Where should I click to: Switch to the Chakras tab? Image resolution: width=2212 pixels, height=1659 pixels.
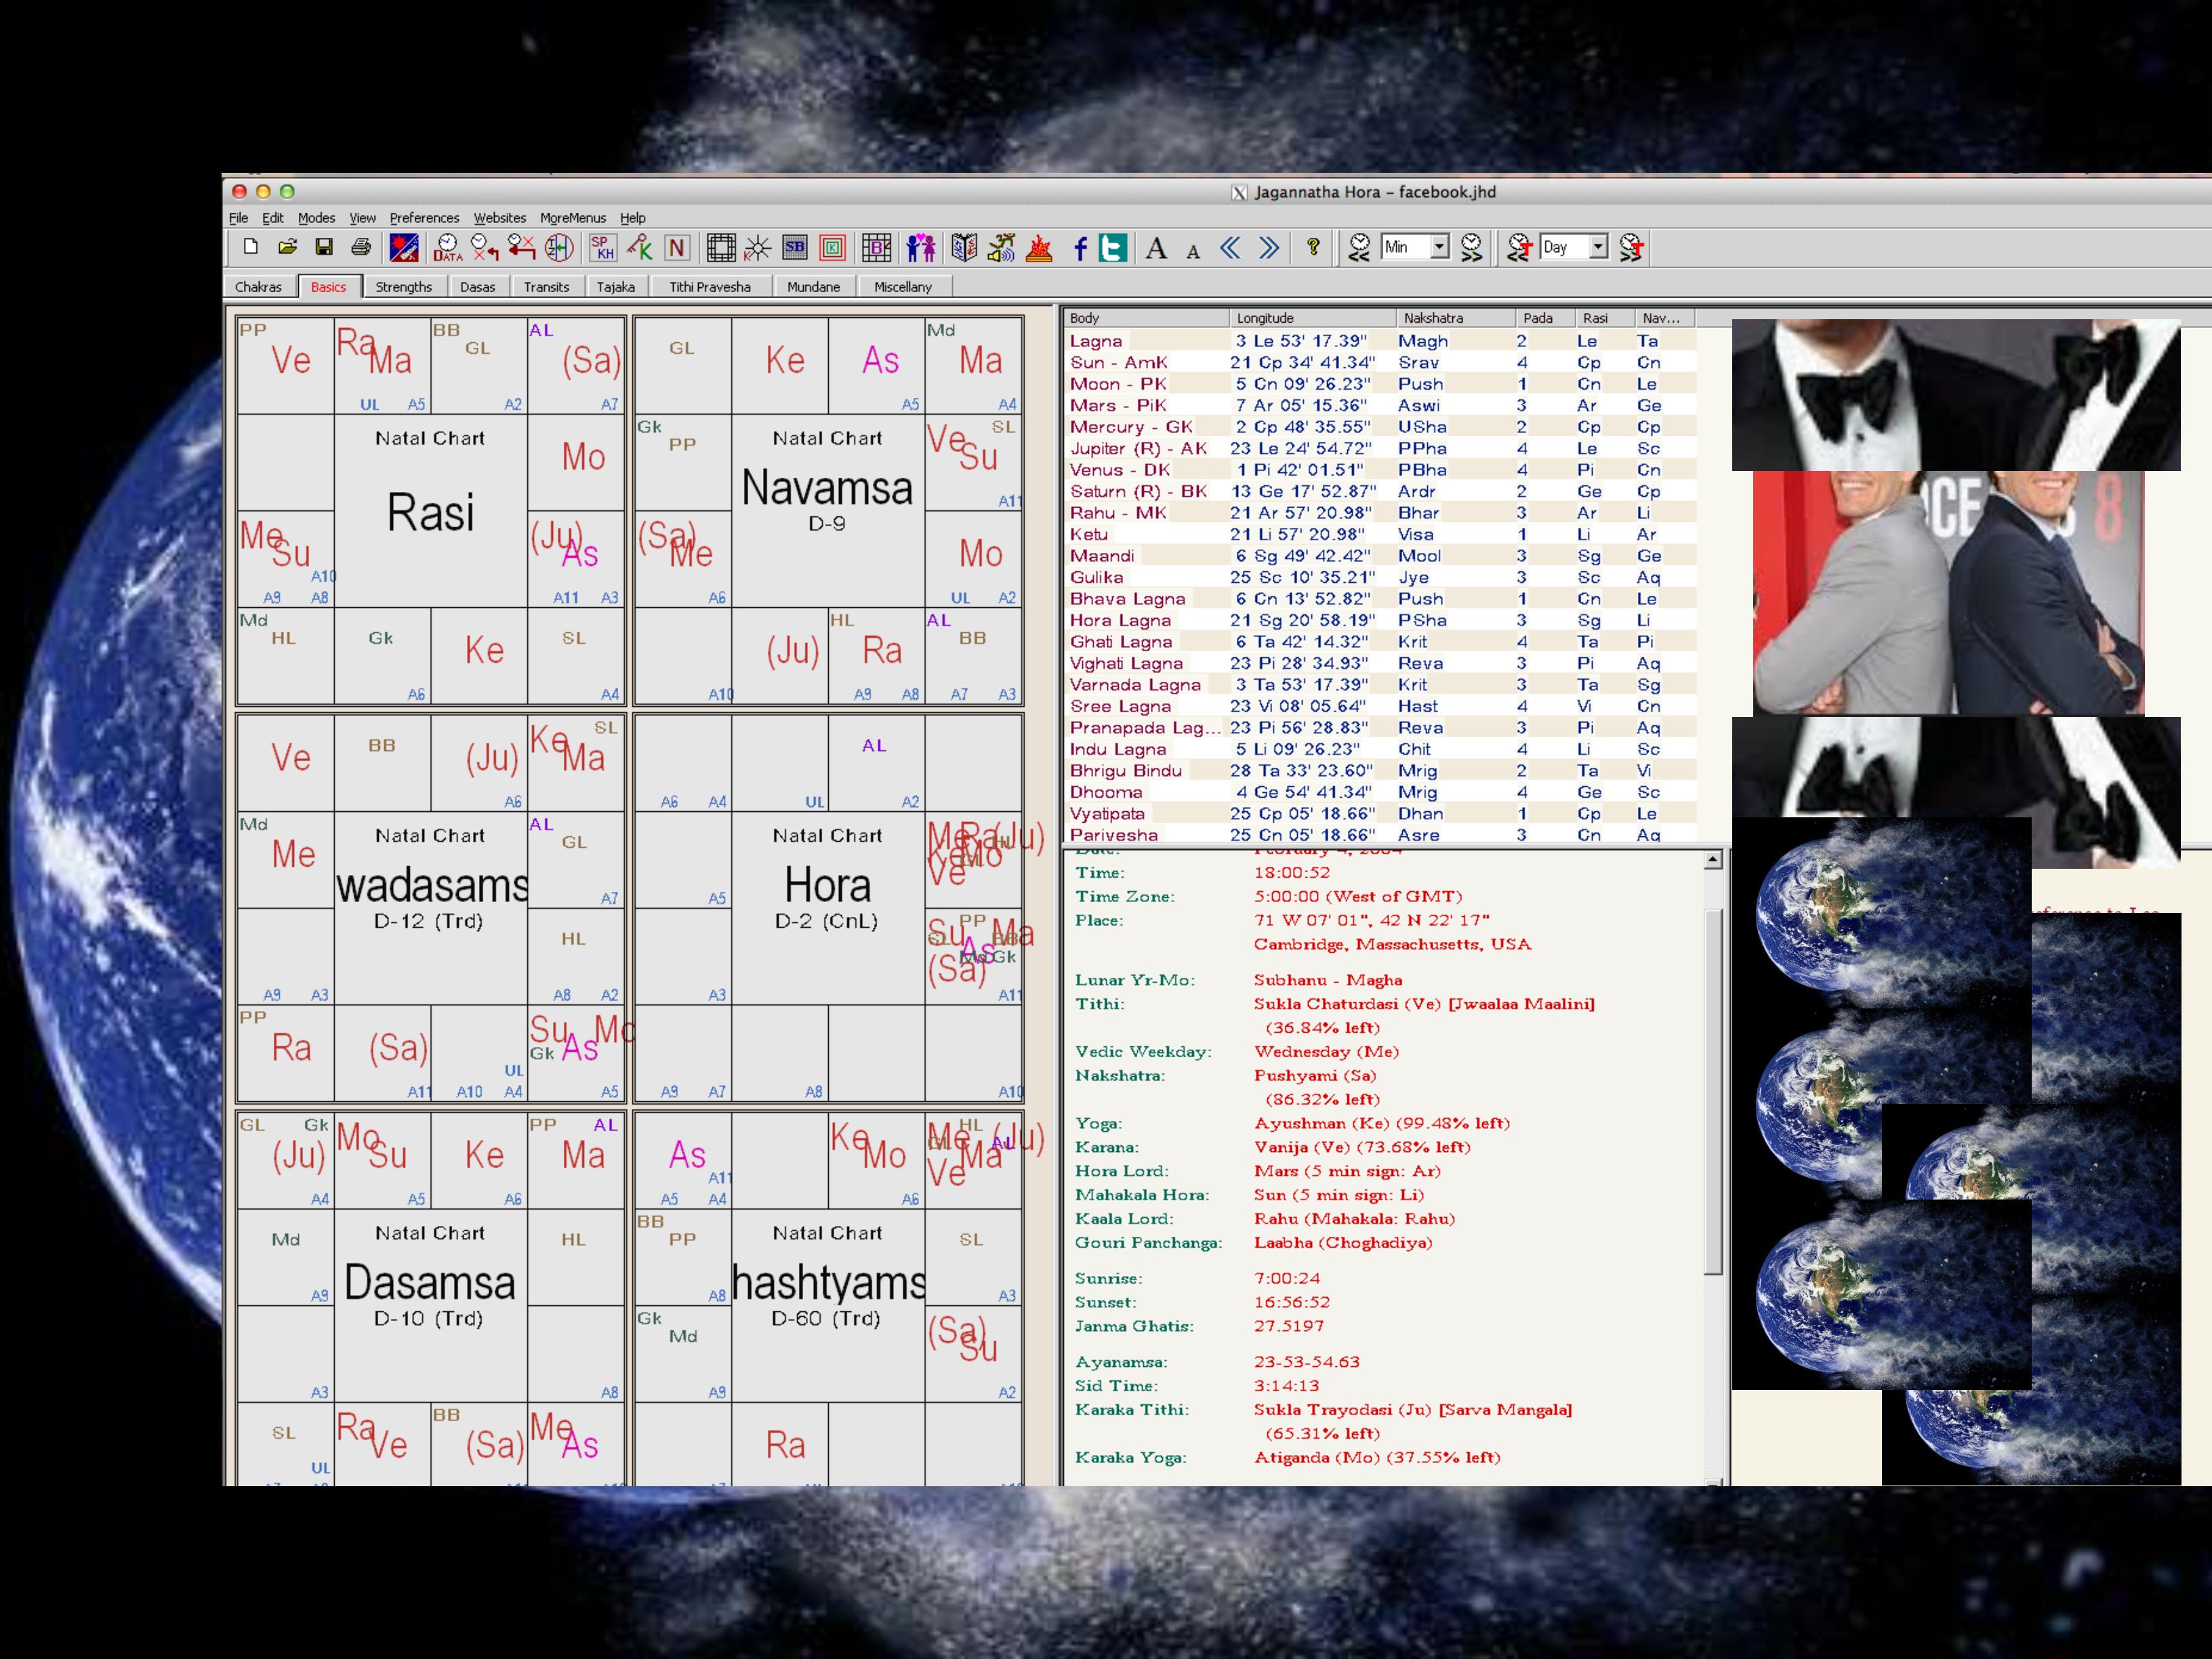(258, 287)
